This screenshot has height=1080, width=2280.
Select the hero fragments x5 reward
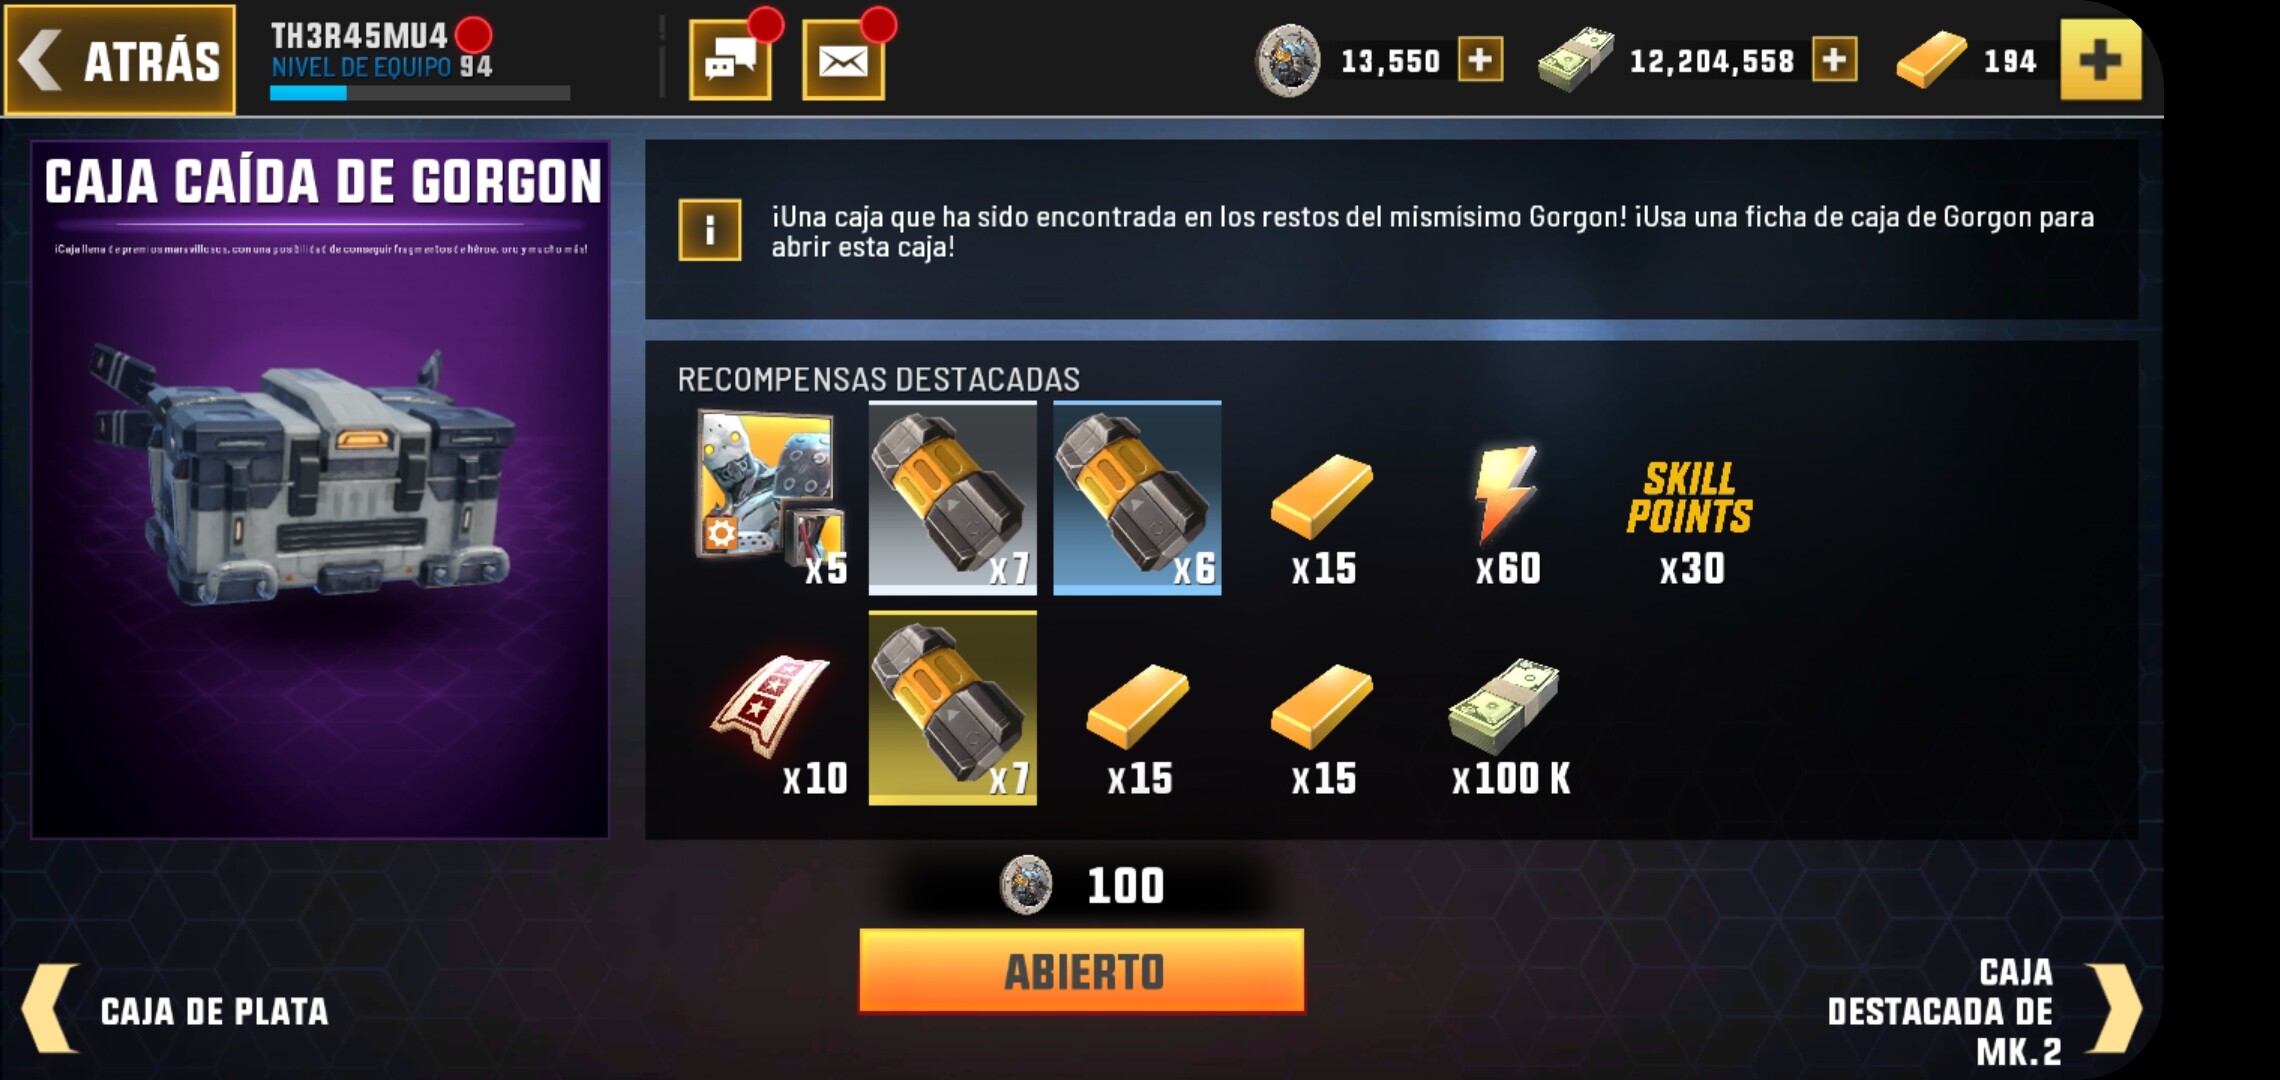click(770, 498)
